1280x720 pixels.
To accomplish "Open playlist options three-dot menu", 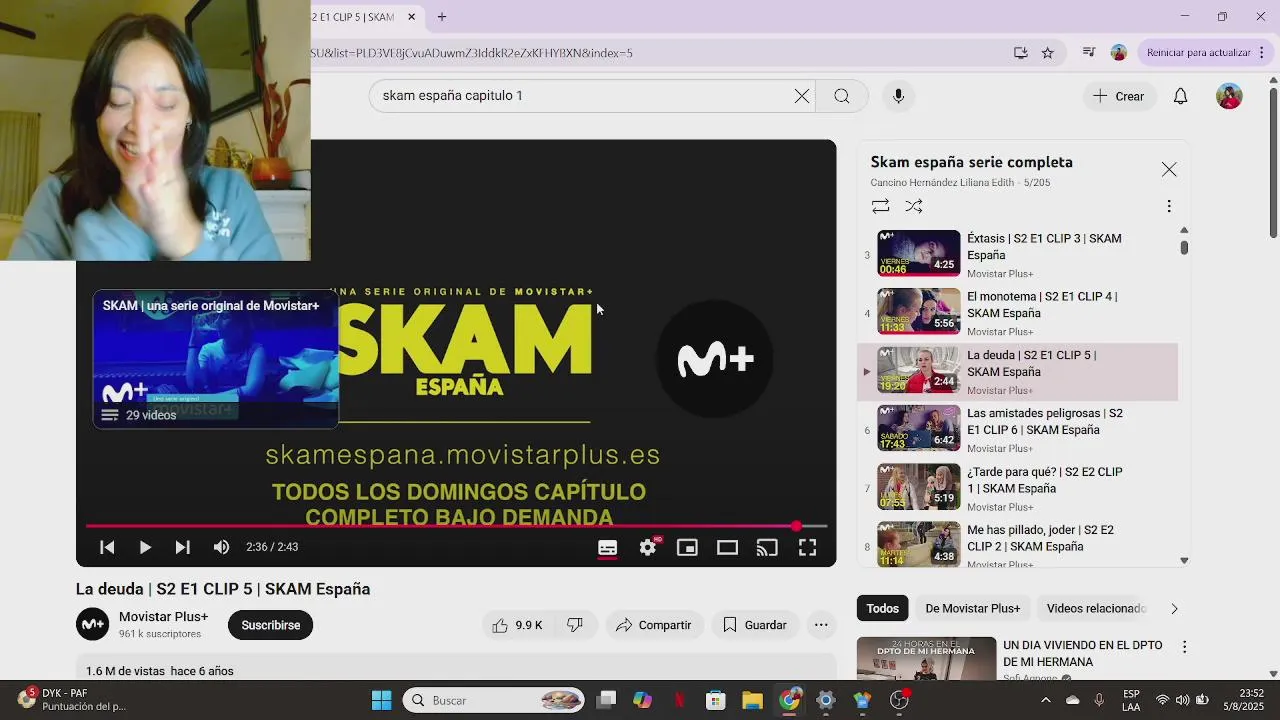I will 1169,206.
